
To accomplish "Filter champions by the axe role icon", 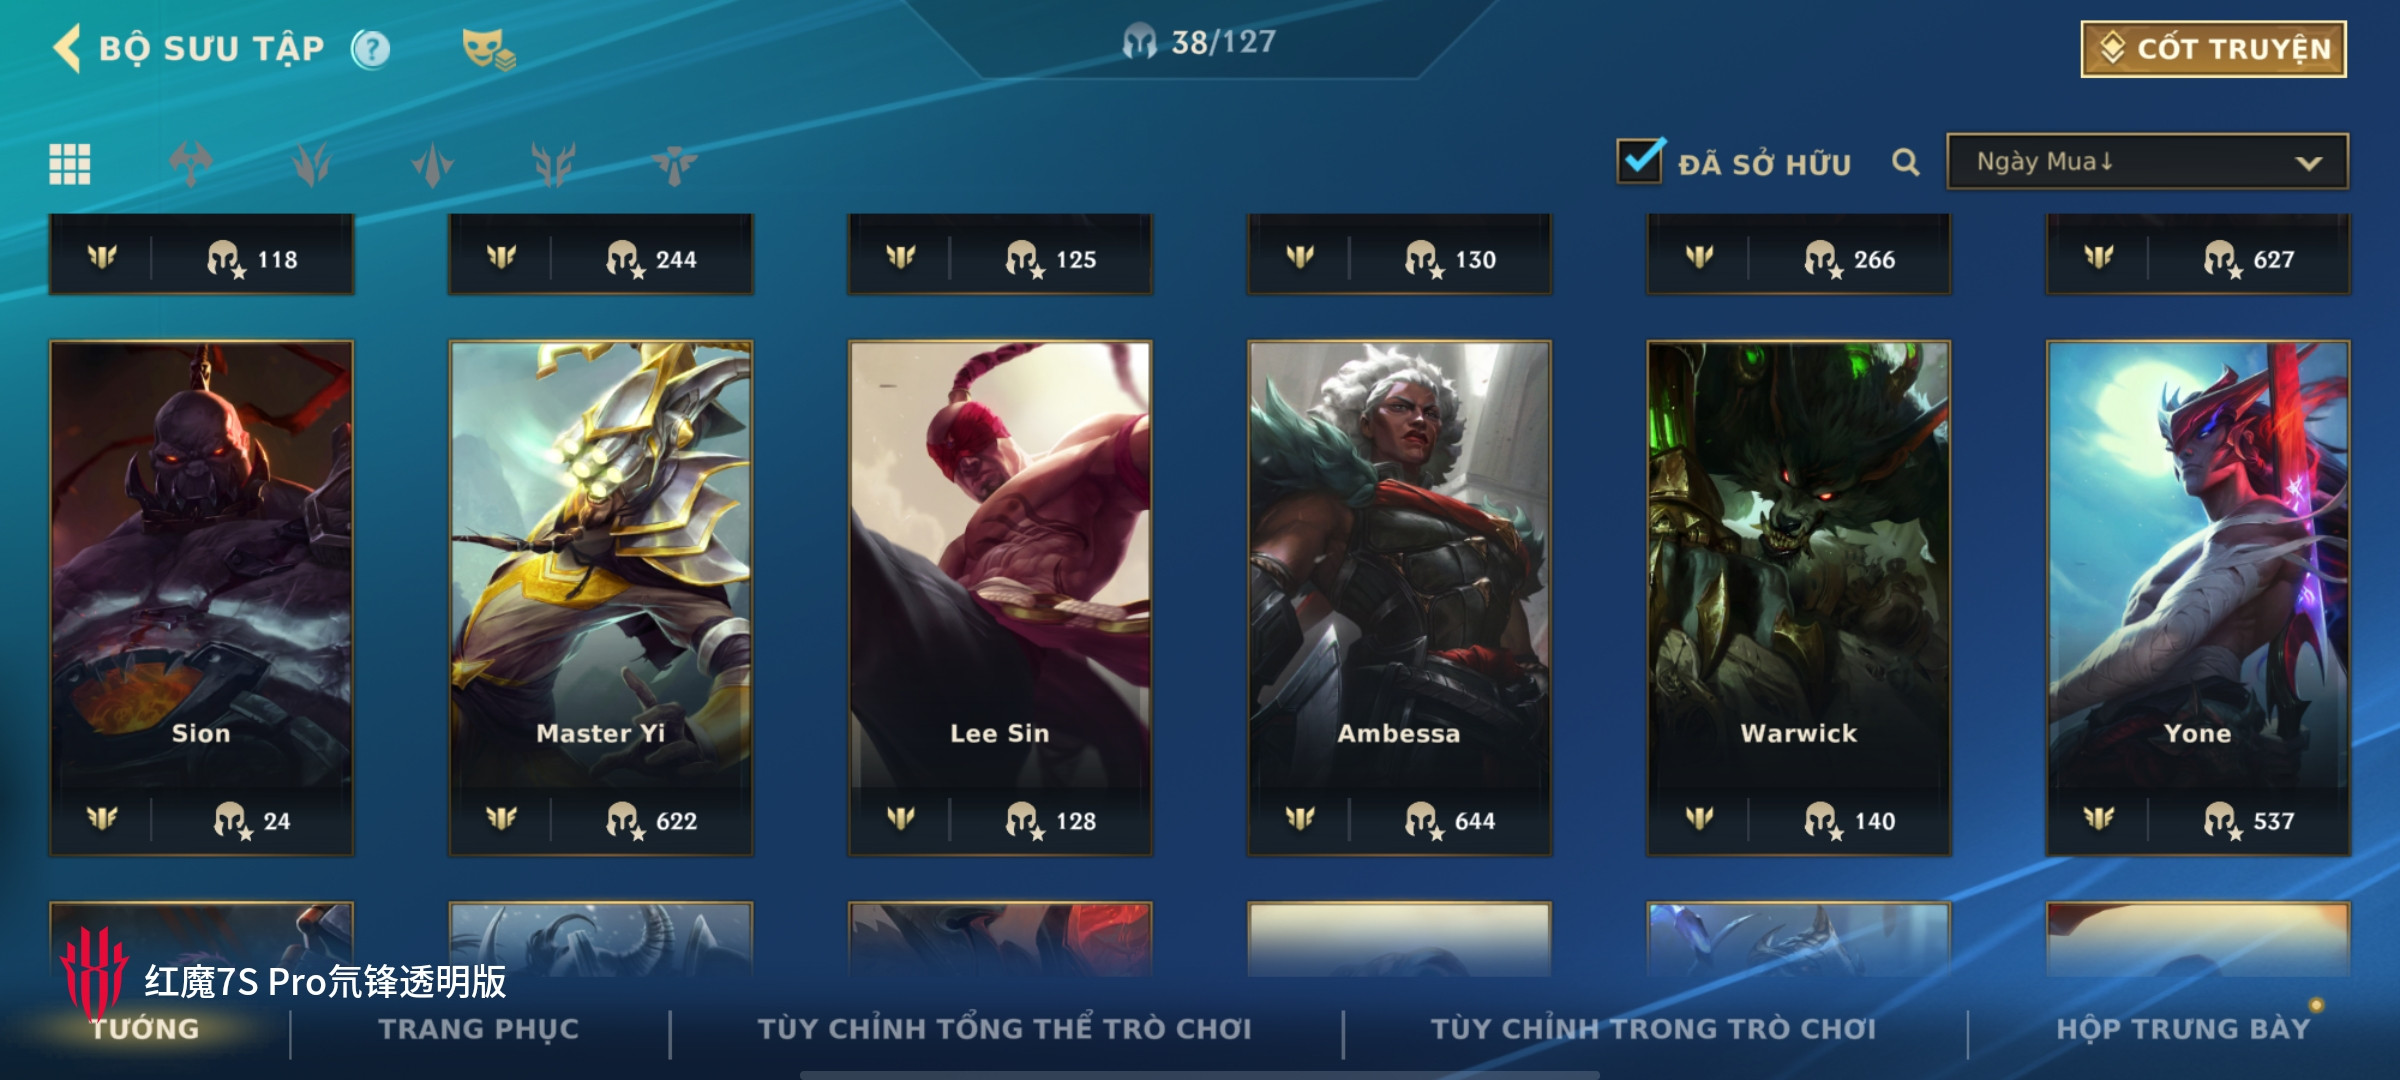I will (x=191, y=164).
